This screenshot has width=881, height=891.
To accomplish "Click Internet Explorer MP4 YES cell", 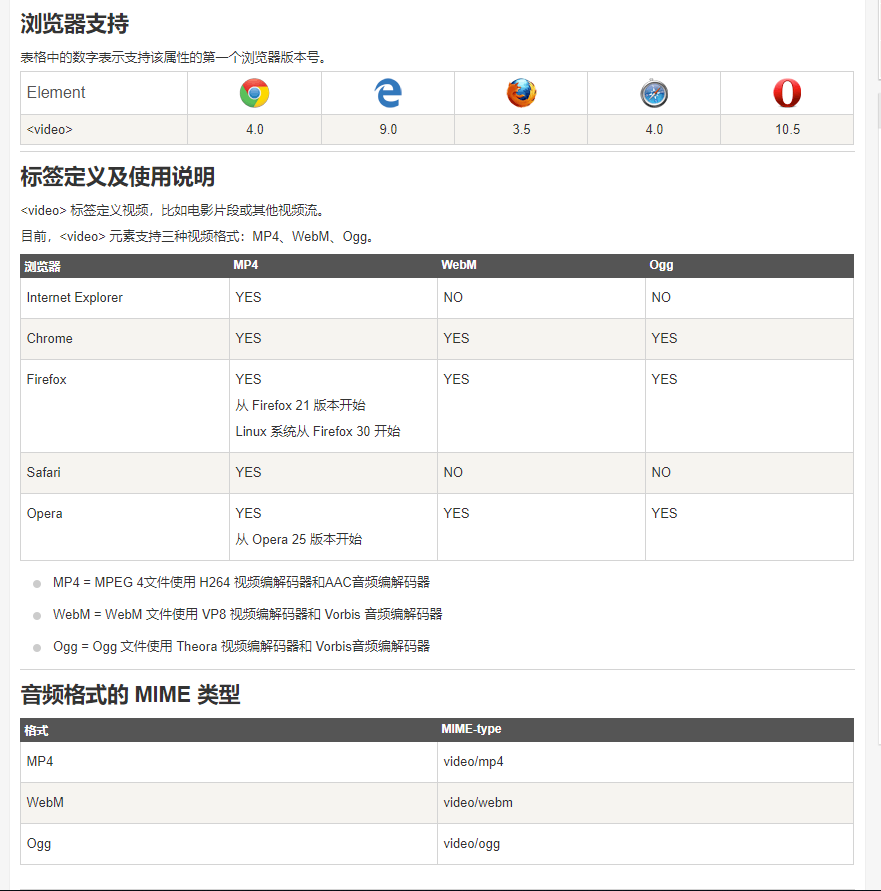I will point(333,298).
